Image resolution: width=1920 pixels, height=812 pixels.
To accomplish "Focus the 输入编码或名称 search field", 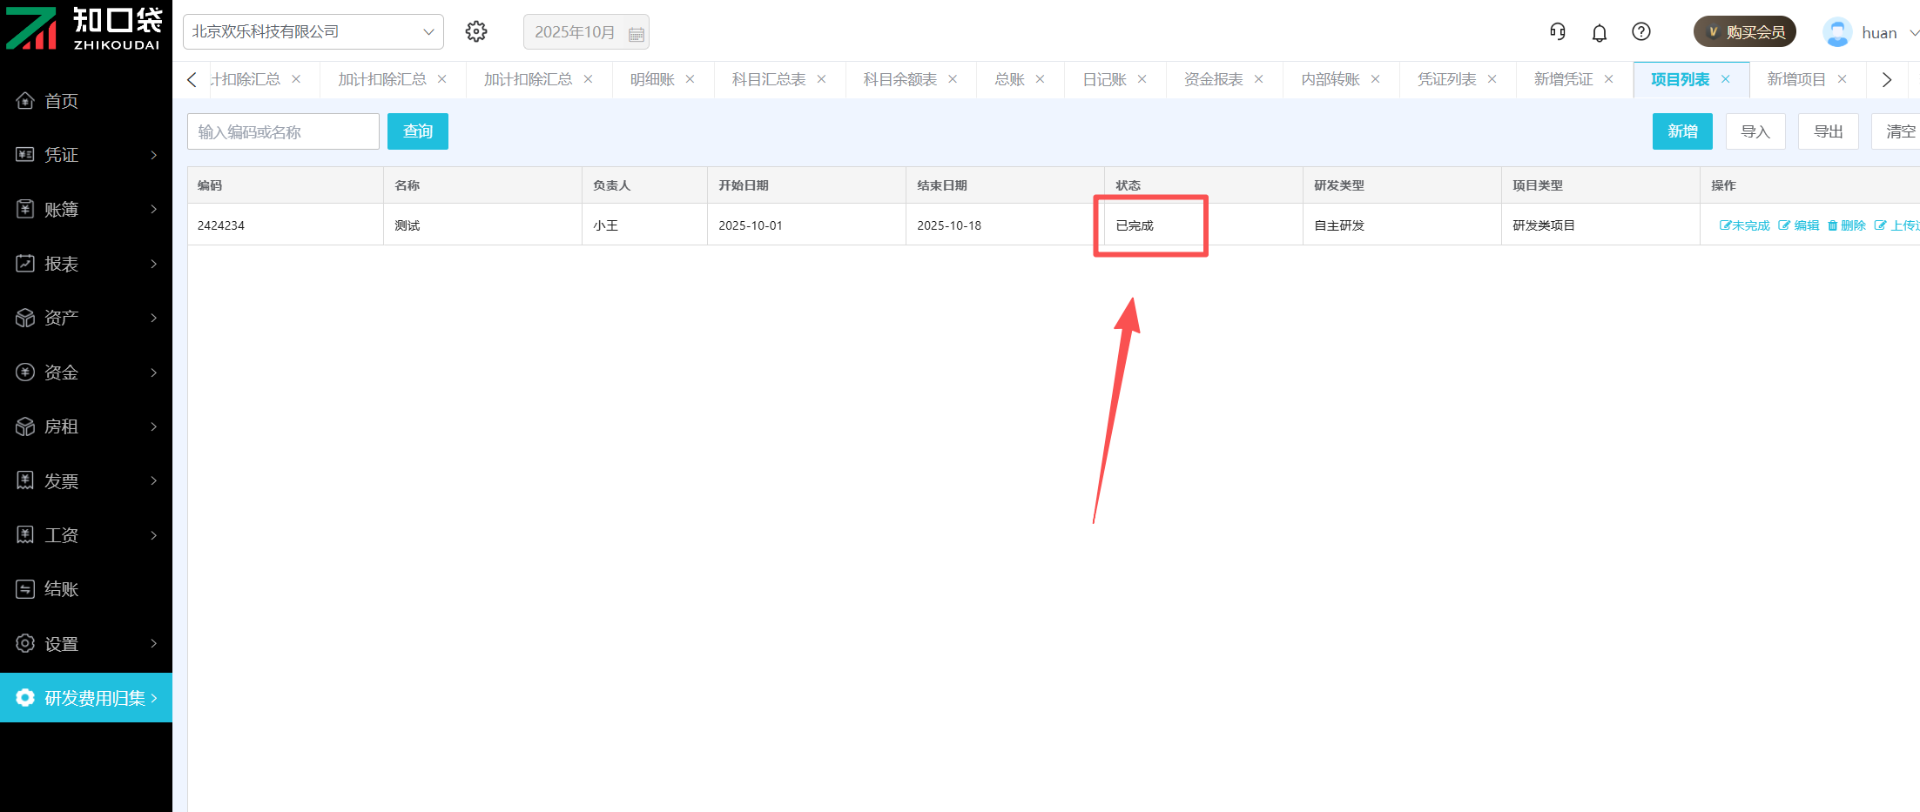I will click(283, 132).
